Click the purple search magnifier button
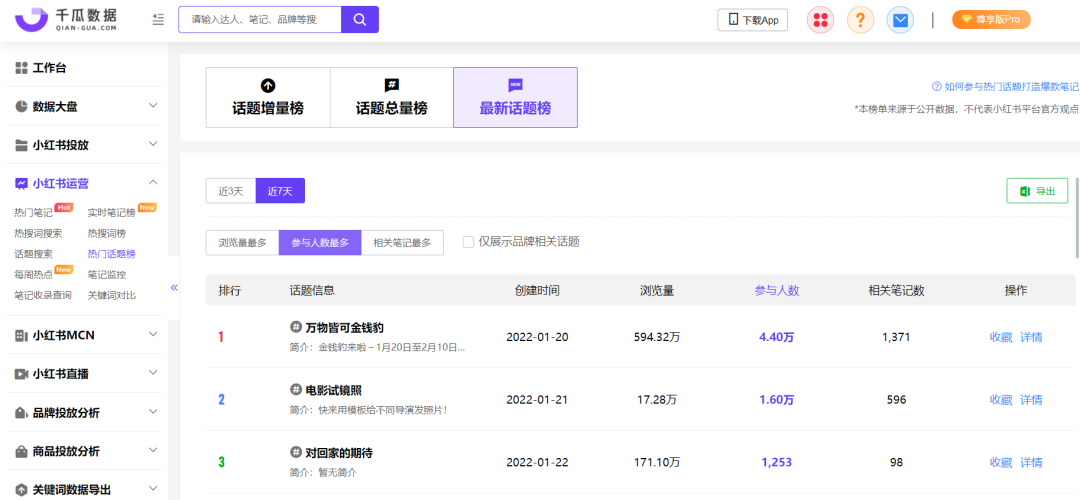 pyautogui.click(x=360, y=19)
